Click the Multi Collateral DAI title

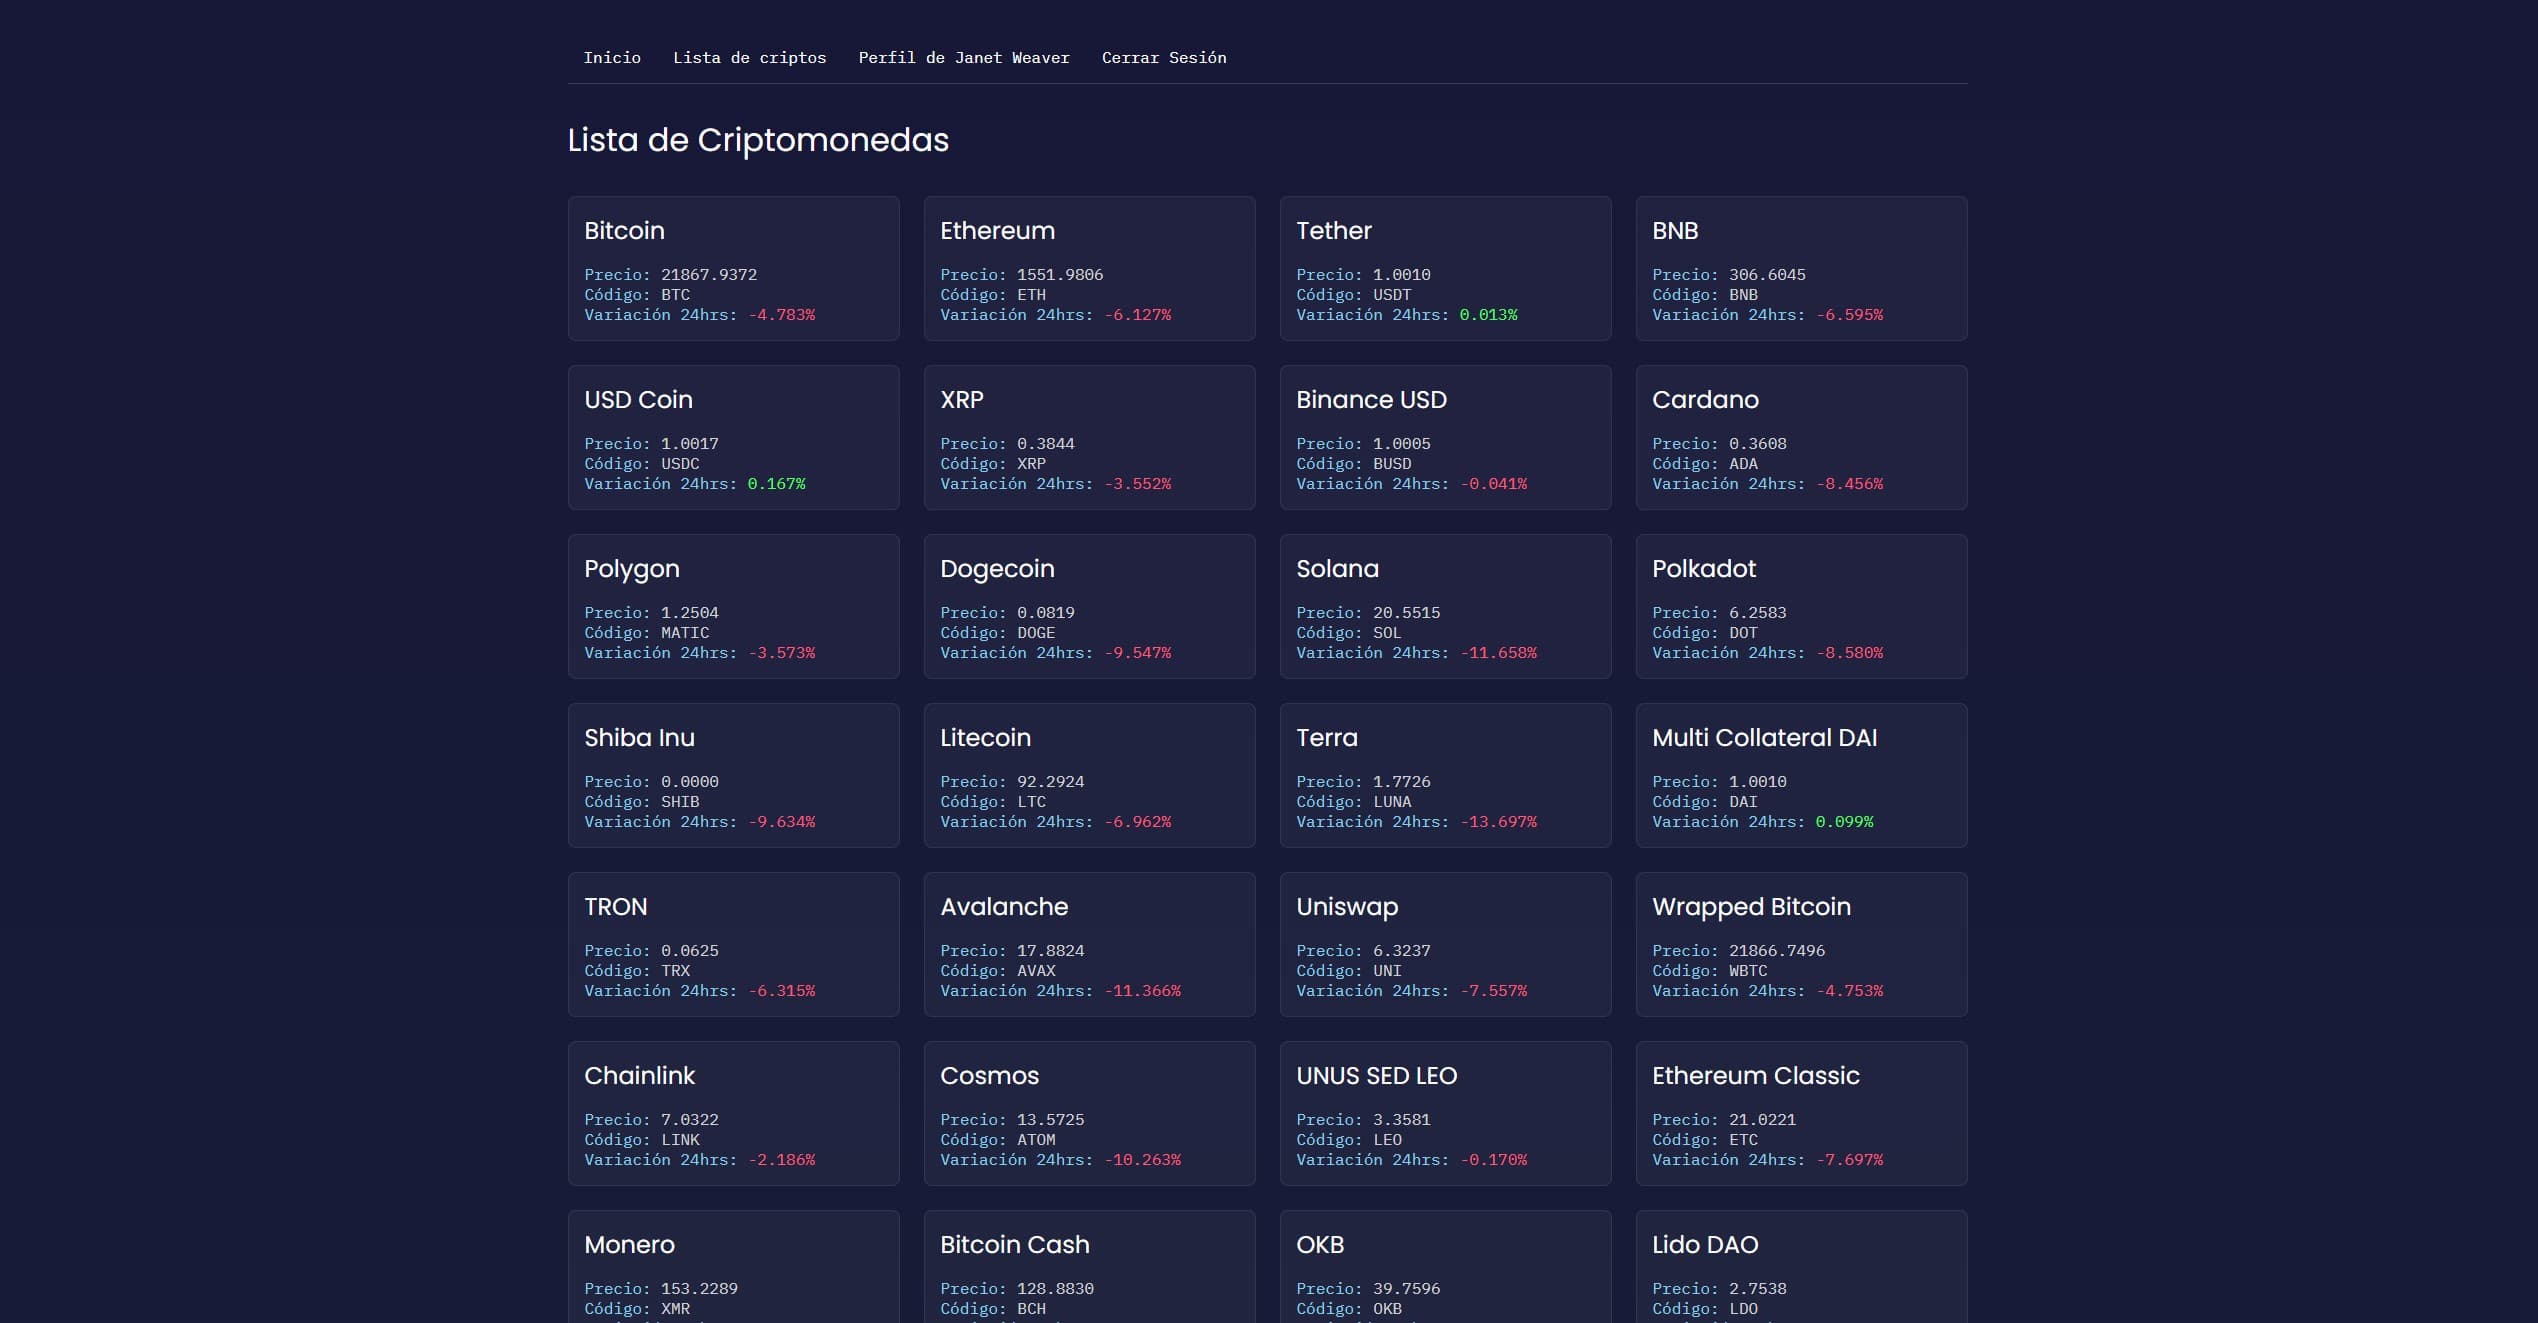click(x=1765, y=738)
